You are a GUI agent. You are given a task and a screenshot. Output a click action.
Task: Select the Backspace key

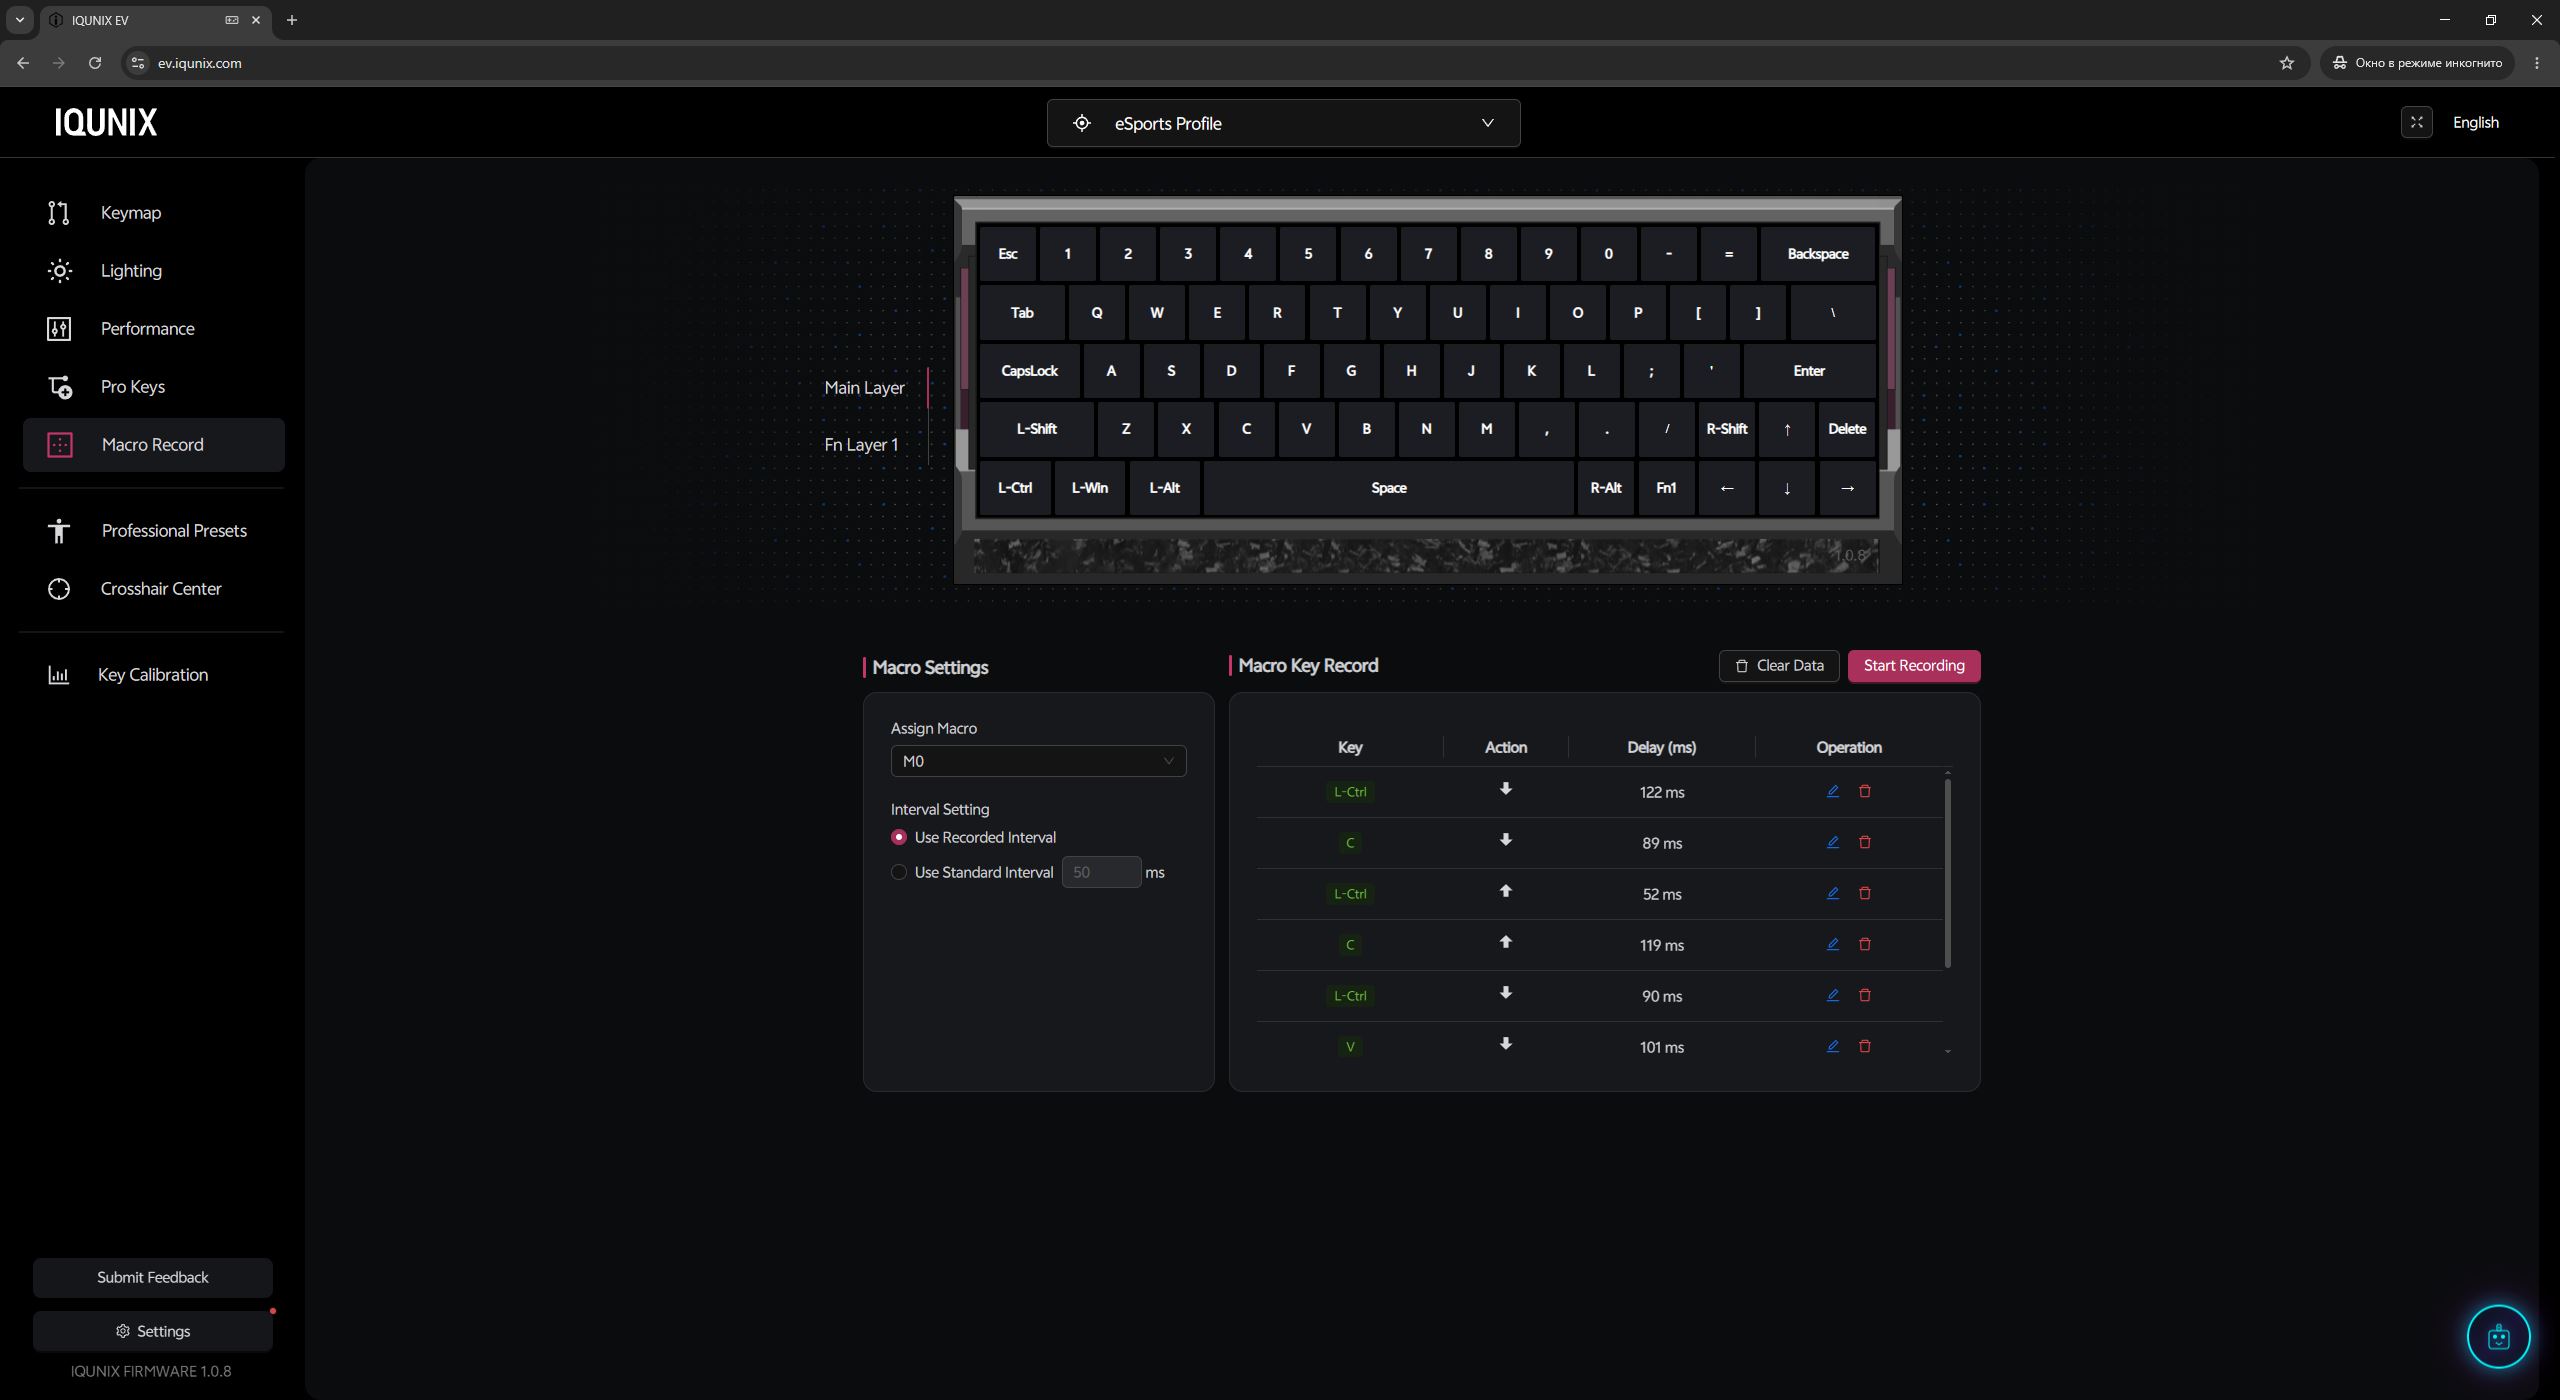(x=1817, y=254)
